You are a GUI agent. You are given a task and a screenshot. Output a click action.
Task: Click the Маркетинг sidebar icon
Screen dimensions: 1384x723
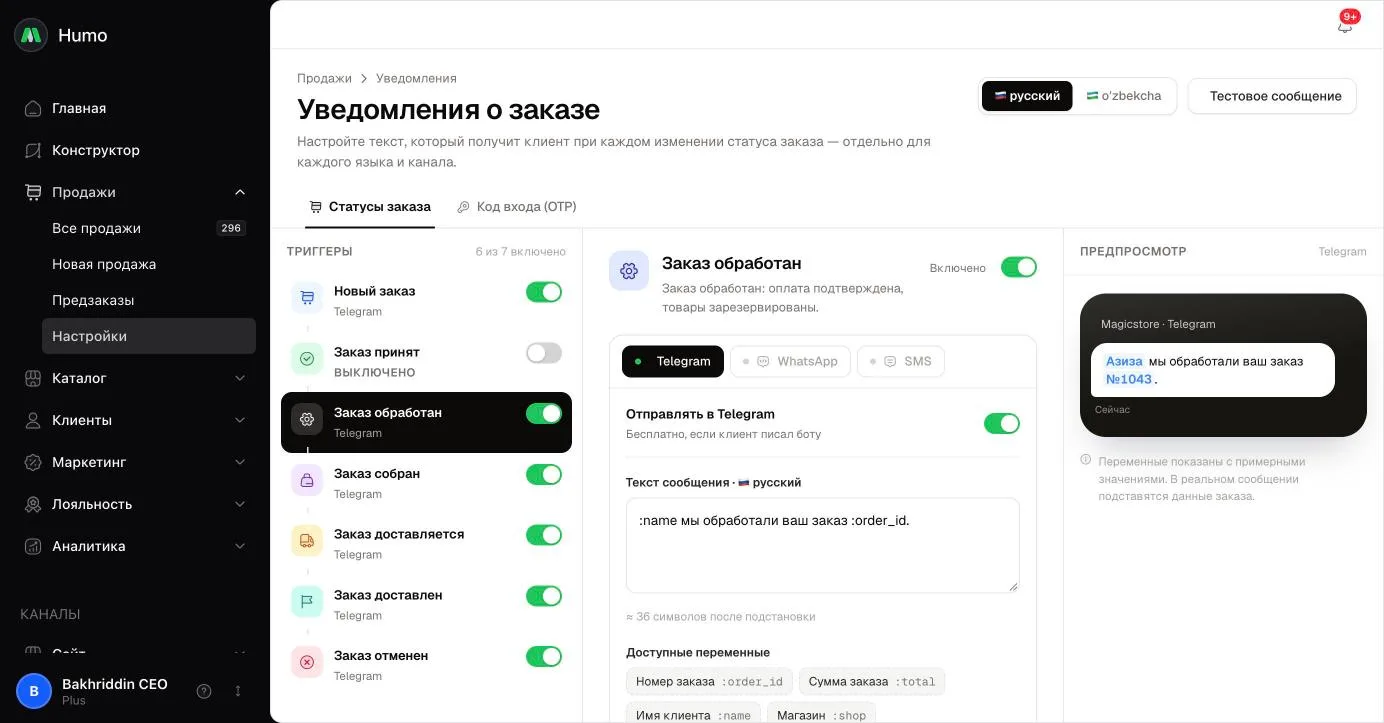[x=33, y=462]
